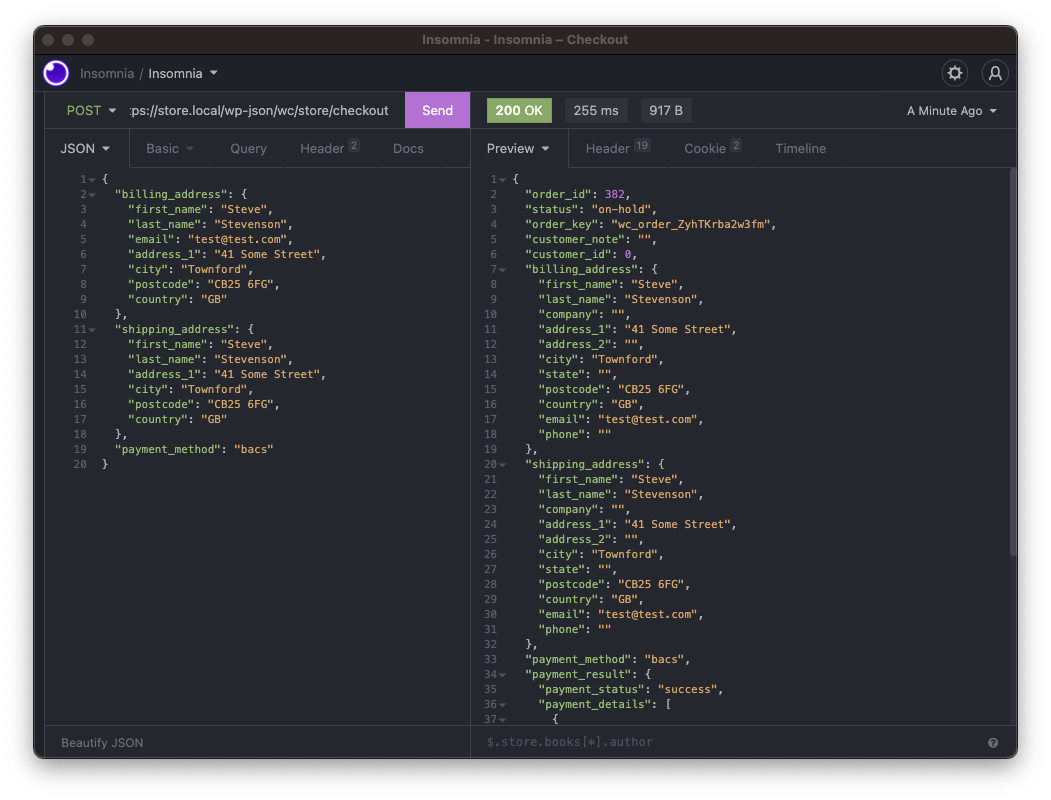Open settings via the gear icon
Image resolution: width=1051 pixels, height=800 pixels.
pos(955,73)
